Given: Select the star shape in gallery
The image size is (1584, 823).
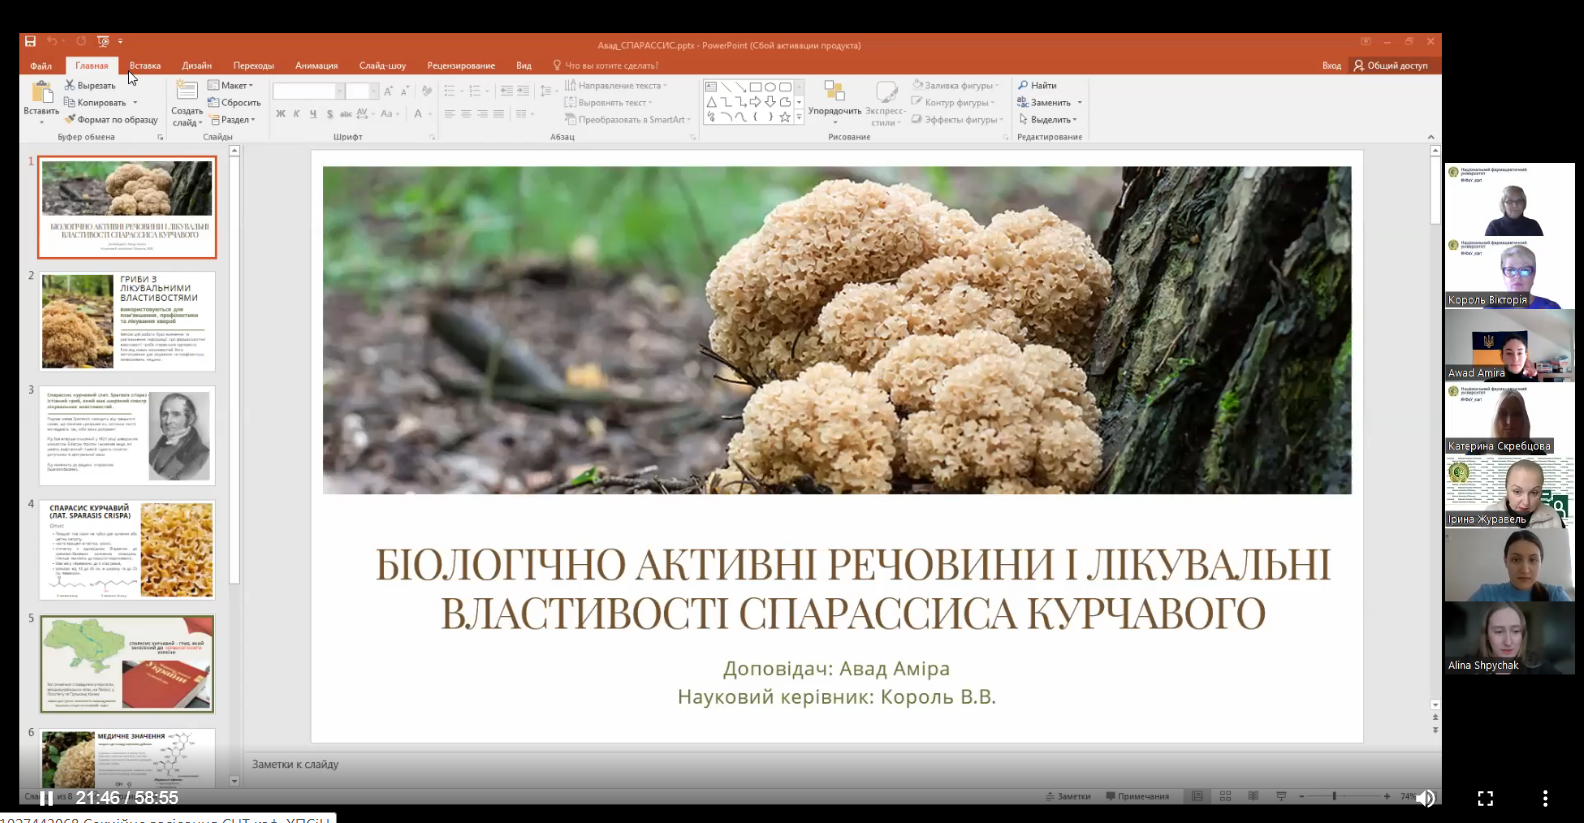Looking at the screenshot, I should click(786, 117).
